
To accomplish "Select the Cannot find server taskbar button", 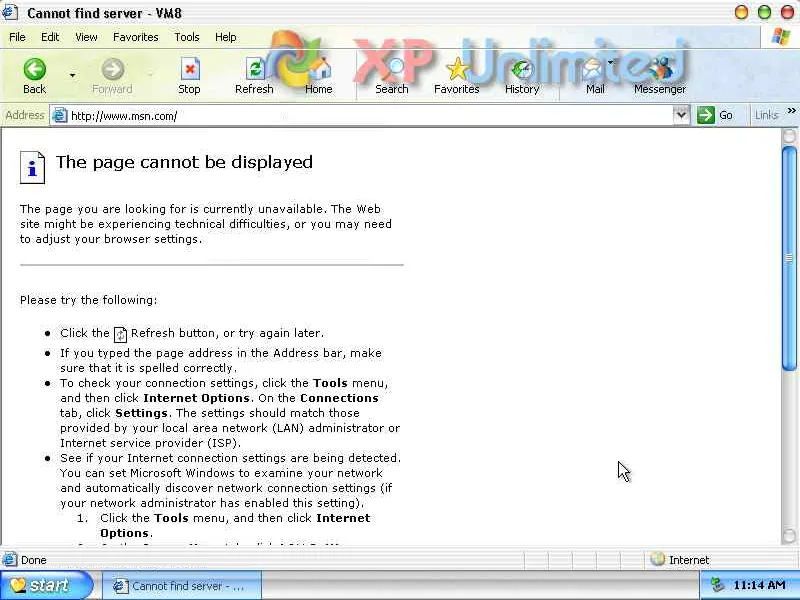I will [182, 586].
